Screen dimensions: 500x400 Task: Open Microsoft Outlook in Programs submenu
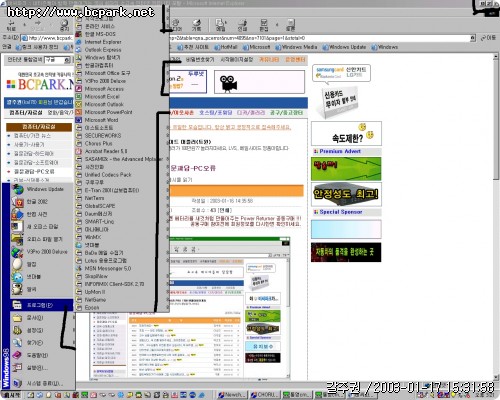(104, 104)
